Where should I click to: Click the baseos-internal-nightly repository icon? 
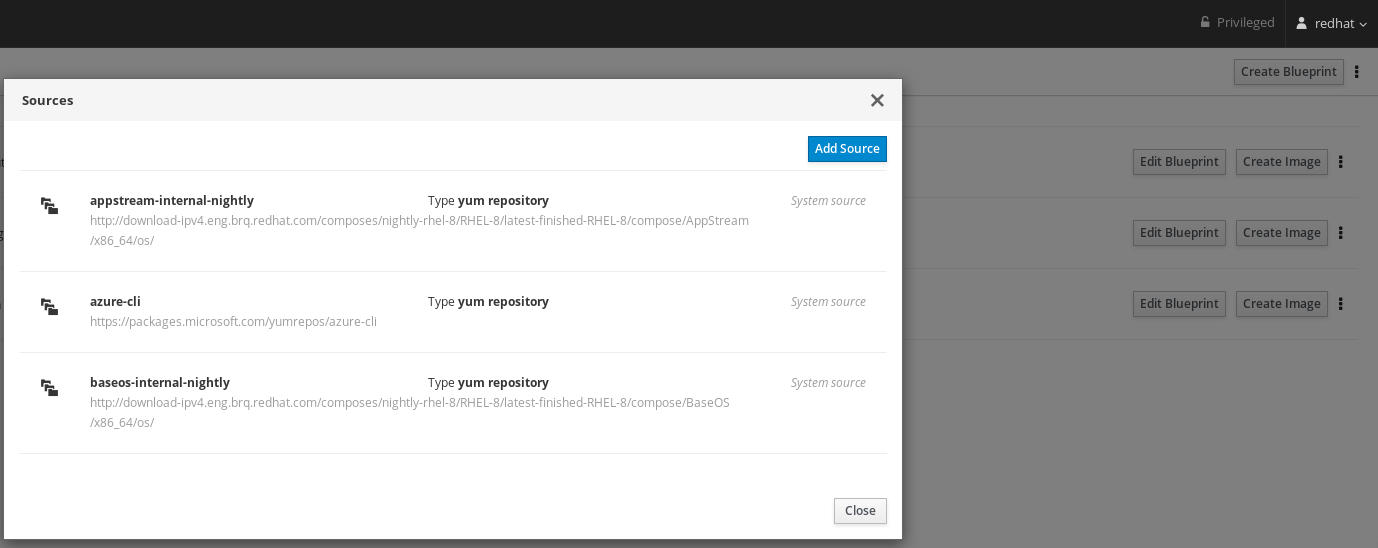(x=49, y=387)
